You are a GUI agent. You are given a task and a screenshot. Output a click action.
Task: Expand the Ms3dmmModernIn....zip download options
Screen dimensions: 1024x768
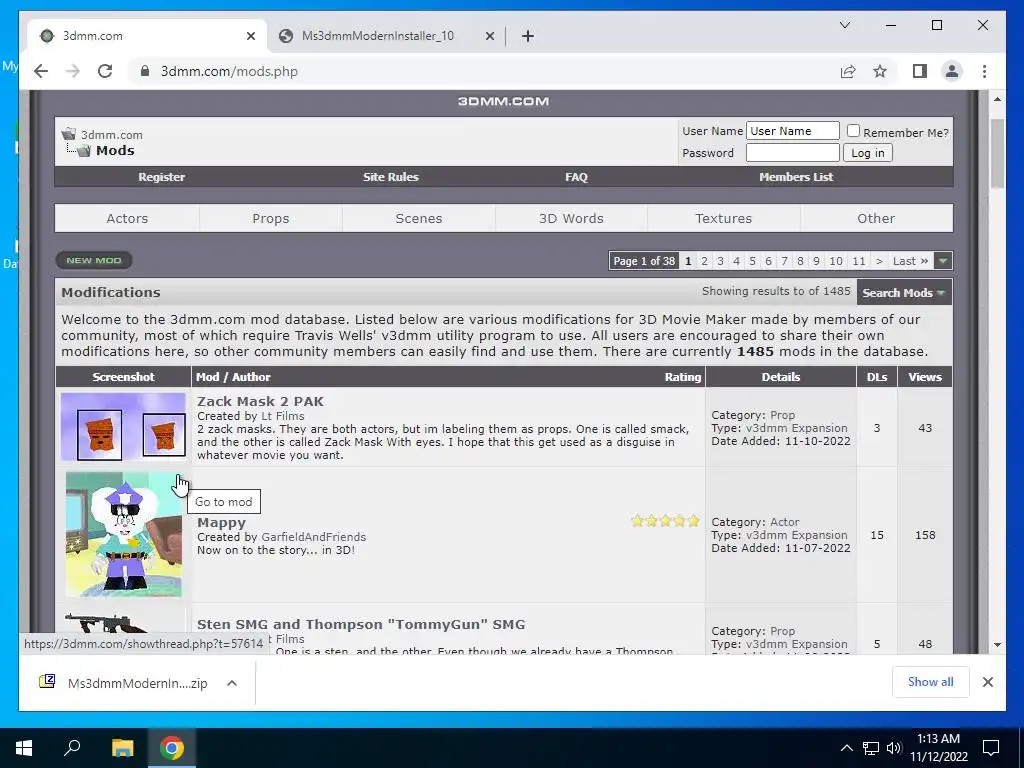click(232, 683)
